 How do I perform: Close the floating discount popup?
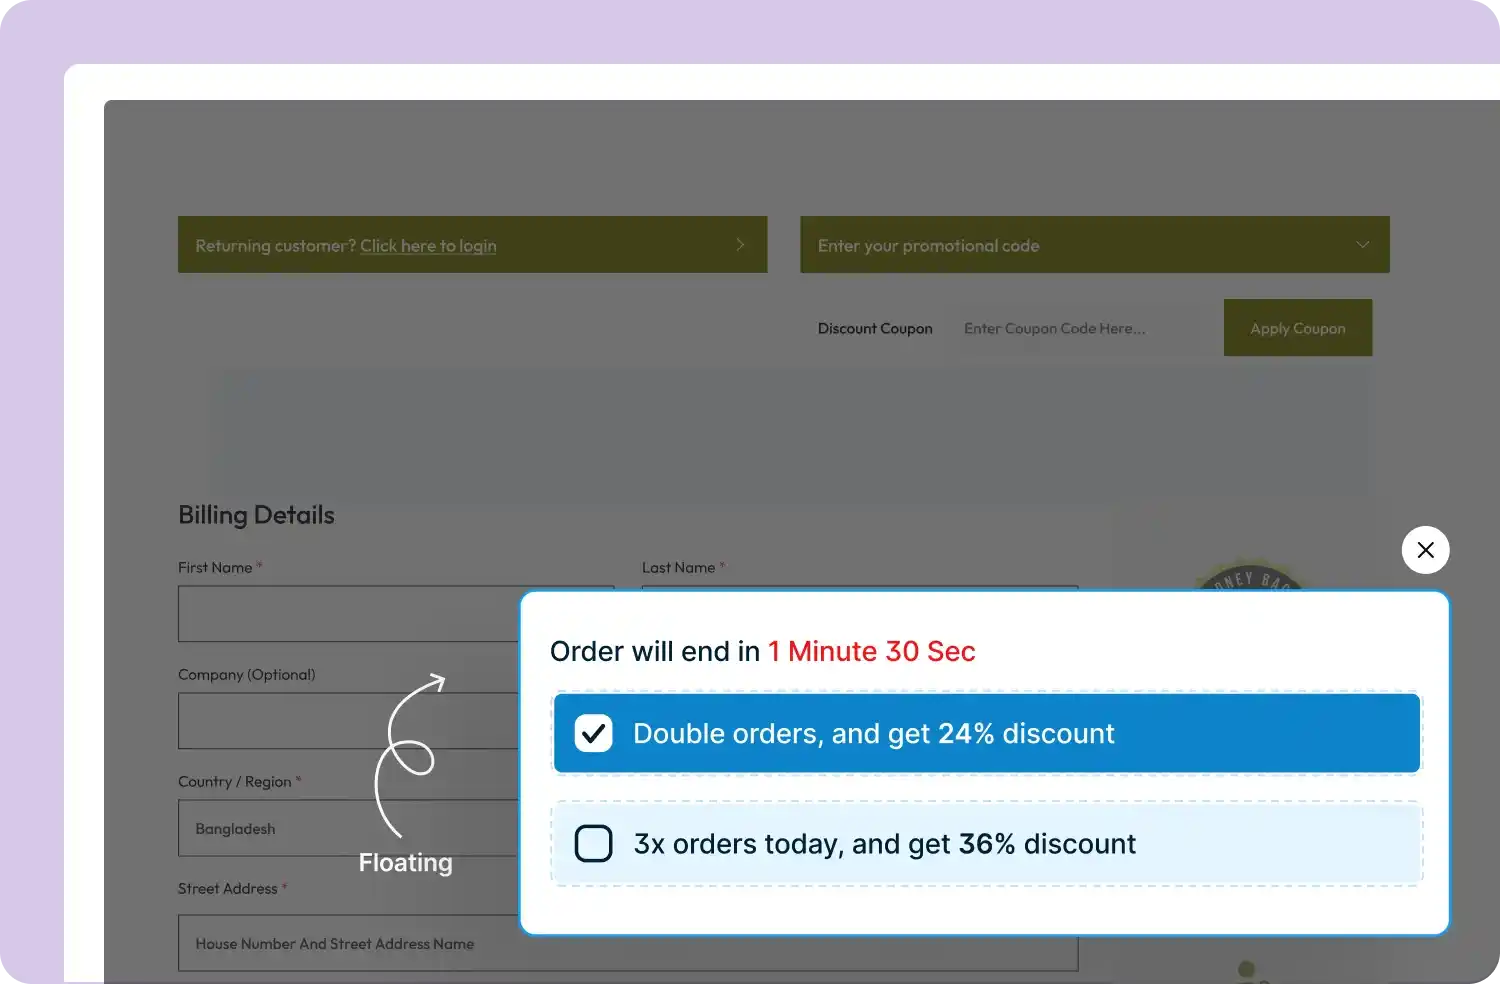(x=1425, y=550)
